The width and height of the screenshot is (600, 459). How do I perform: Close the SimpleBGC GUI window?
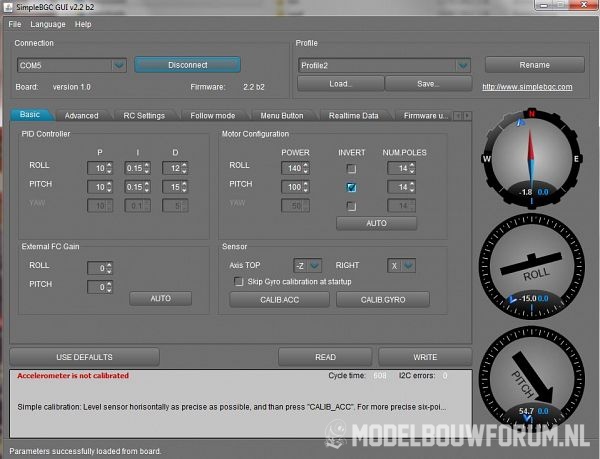[x=584, y=5]
